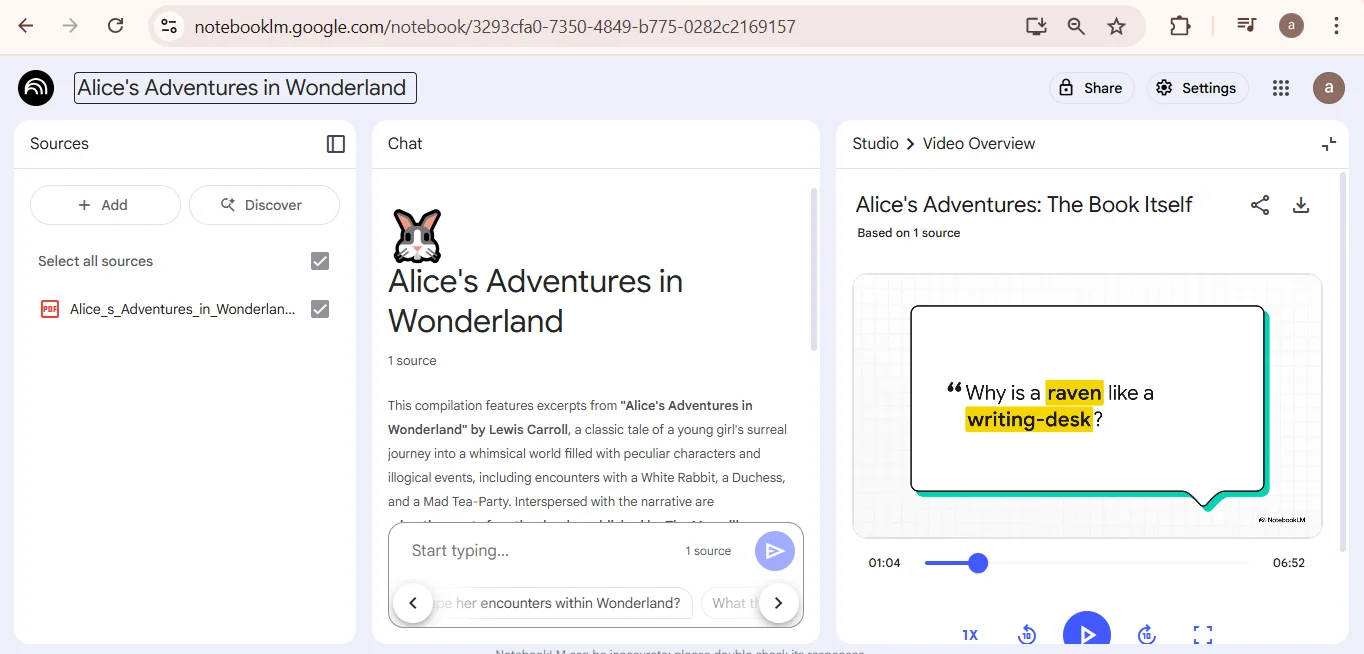Screen dimensions: 1364x654
Task: Click the 01:04 elapsed time label
Action: pyautogui.click(x=884, y=563)
